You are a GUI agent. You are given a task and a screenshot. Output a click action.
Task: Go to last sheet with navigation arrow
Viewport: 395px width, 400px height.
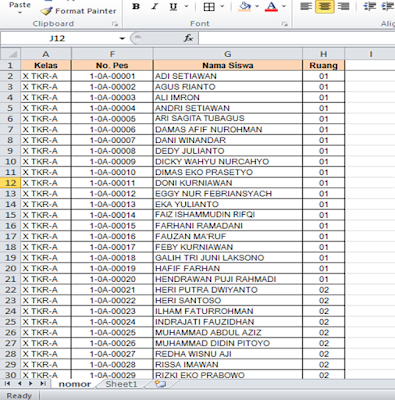pyautogui.click(x=43, y=384)
